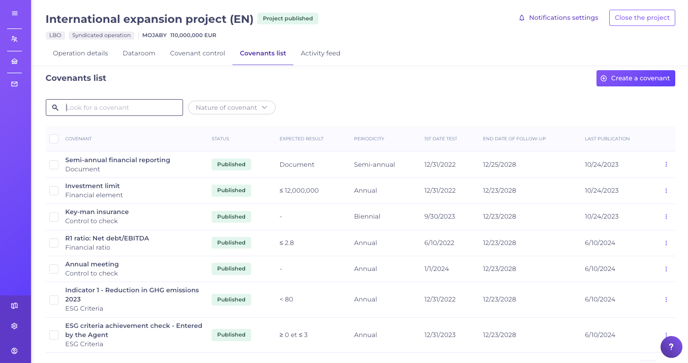This screenshot has width=688, height=363.
Task: Open the bank building icon in sidebar
Action: [x=14, y=61]
